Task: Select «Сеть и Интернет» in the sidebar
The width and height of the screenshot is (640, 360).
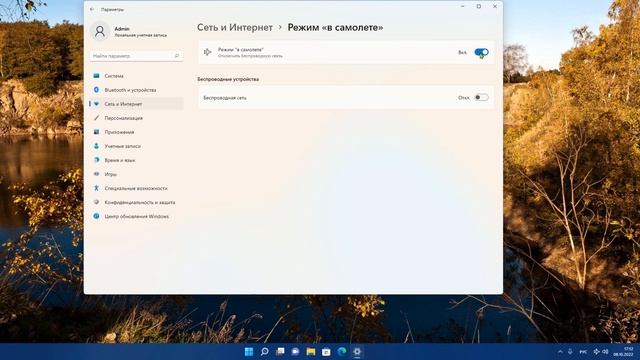Action: click(136, 104)
